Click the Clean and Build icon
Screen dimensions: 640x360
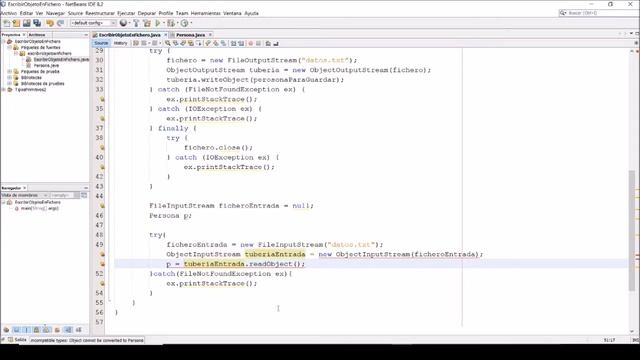(x=147, y=23)
